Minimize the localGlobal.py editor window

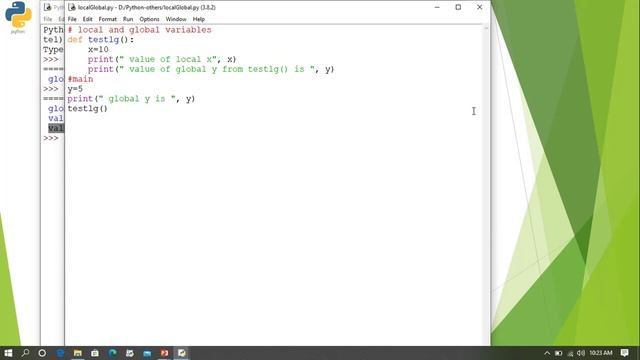click(x=437, y=7)
